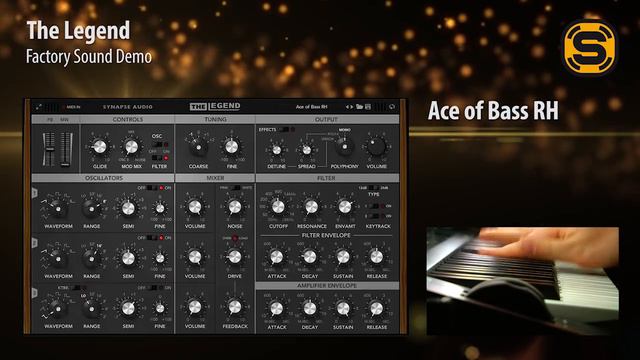Toggle keytrack switch 1

373,206
